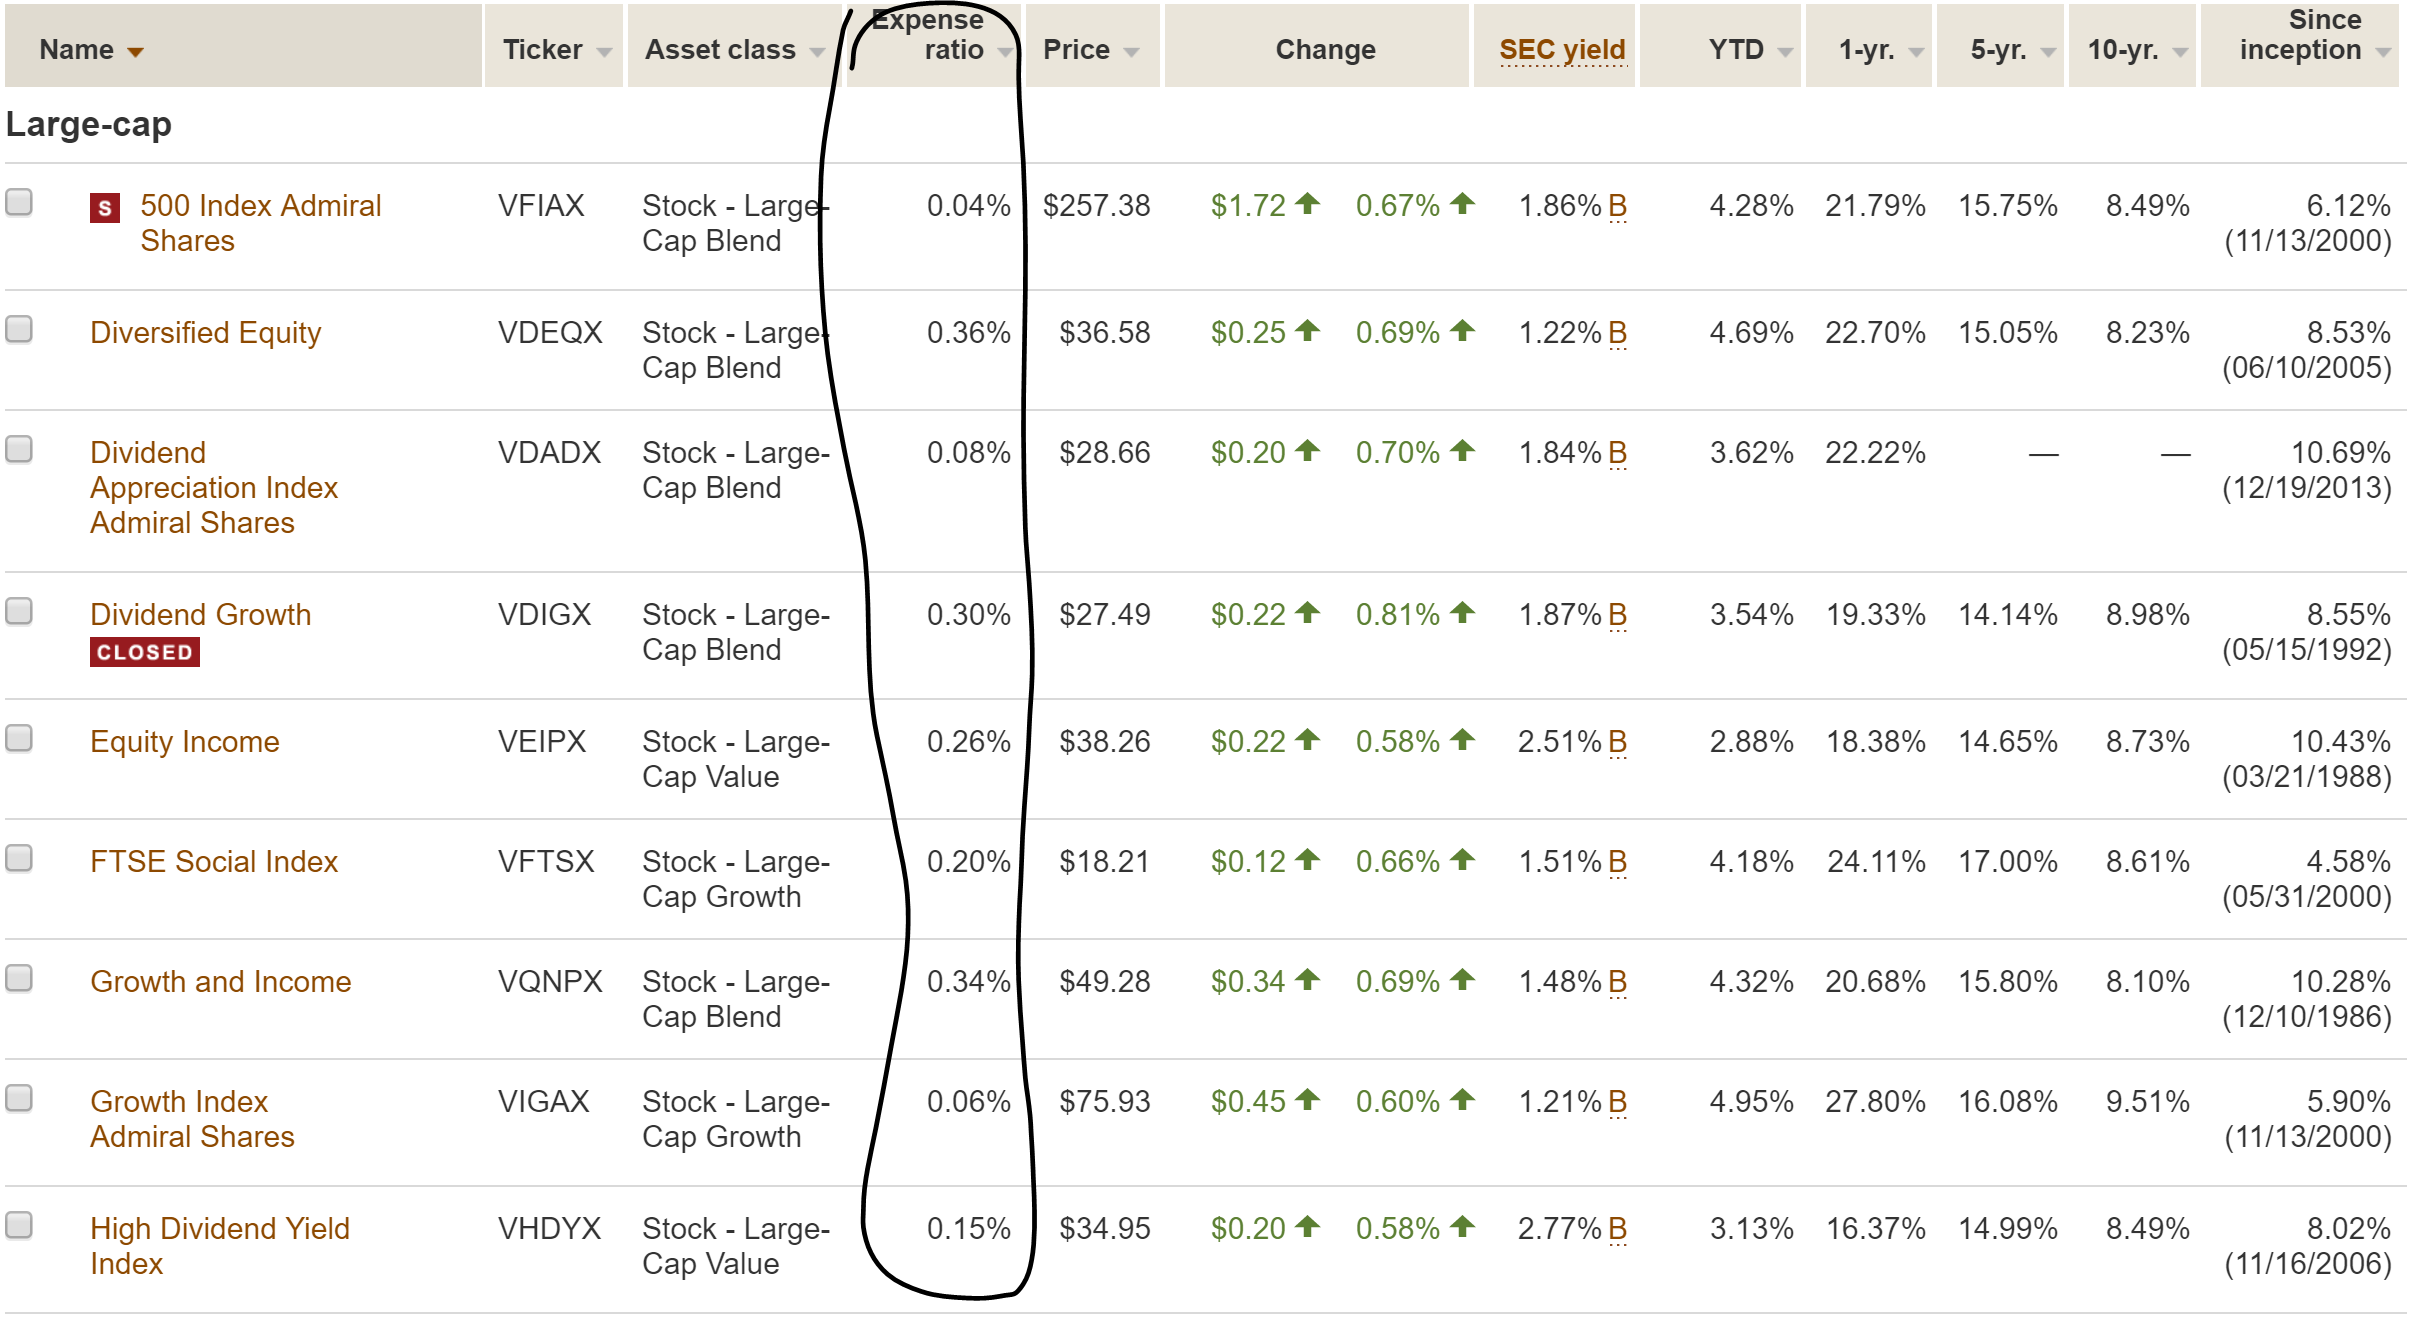Open Growth Index Admiral Shares fund
The width and height of the screenshot is (2413, 1317).
pyautogui.click(x=192, y=1119)
